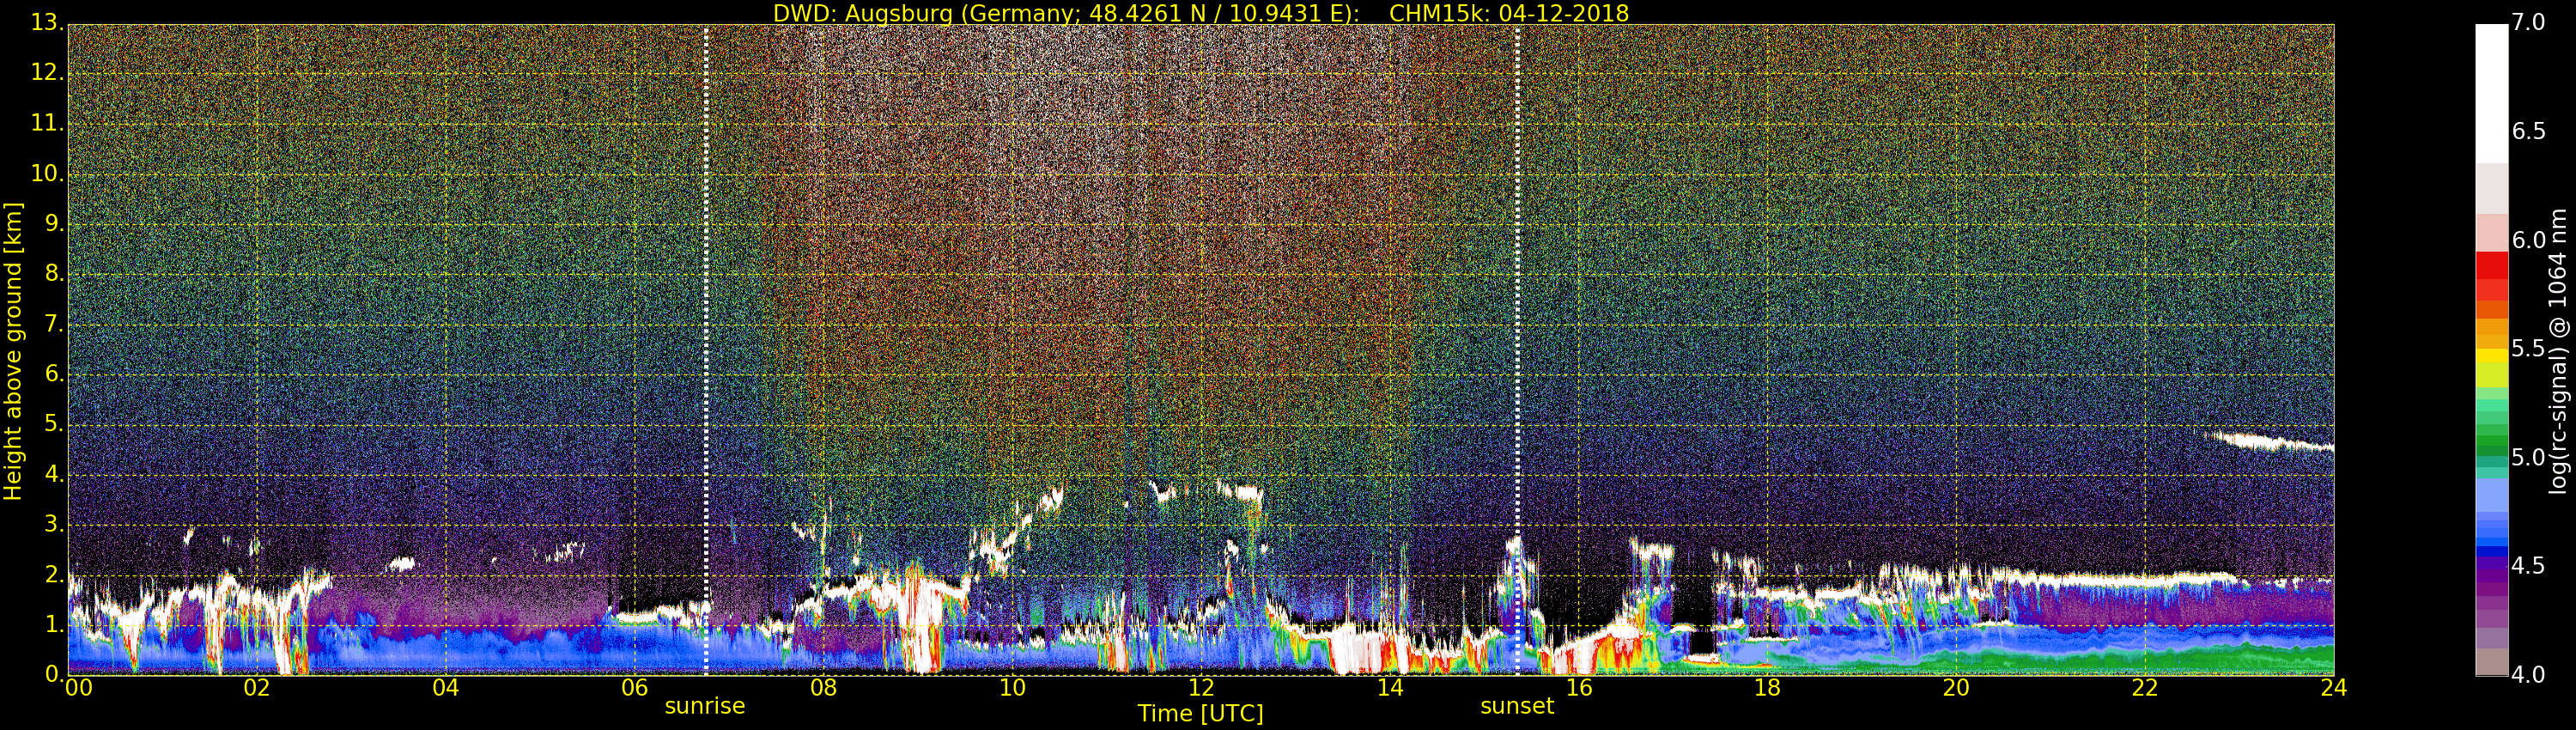Click the "6.0" colorbar value
Image resolution: width=2576 pixels, height=730 pixels.
click(x=2529, y=240)
